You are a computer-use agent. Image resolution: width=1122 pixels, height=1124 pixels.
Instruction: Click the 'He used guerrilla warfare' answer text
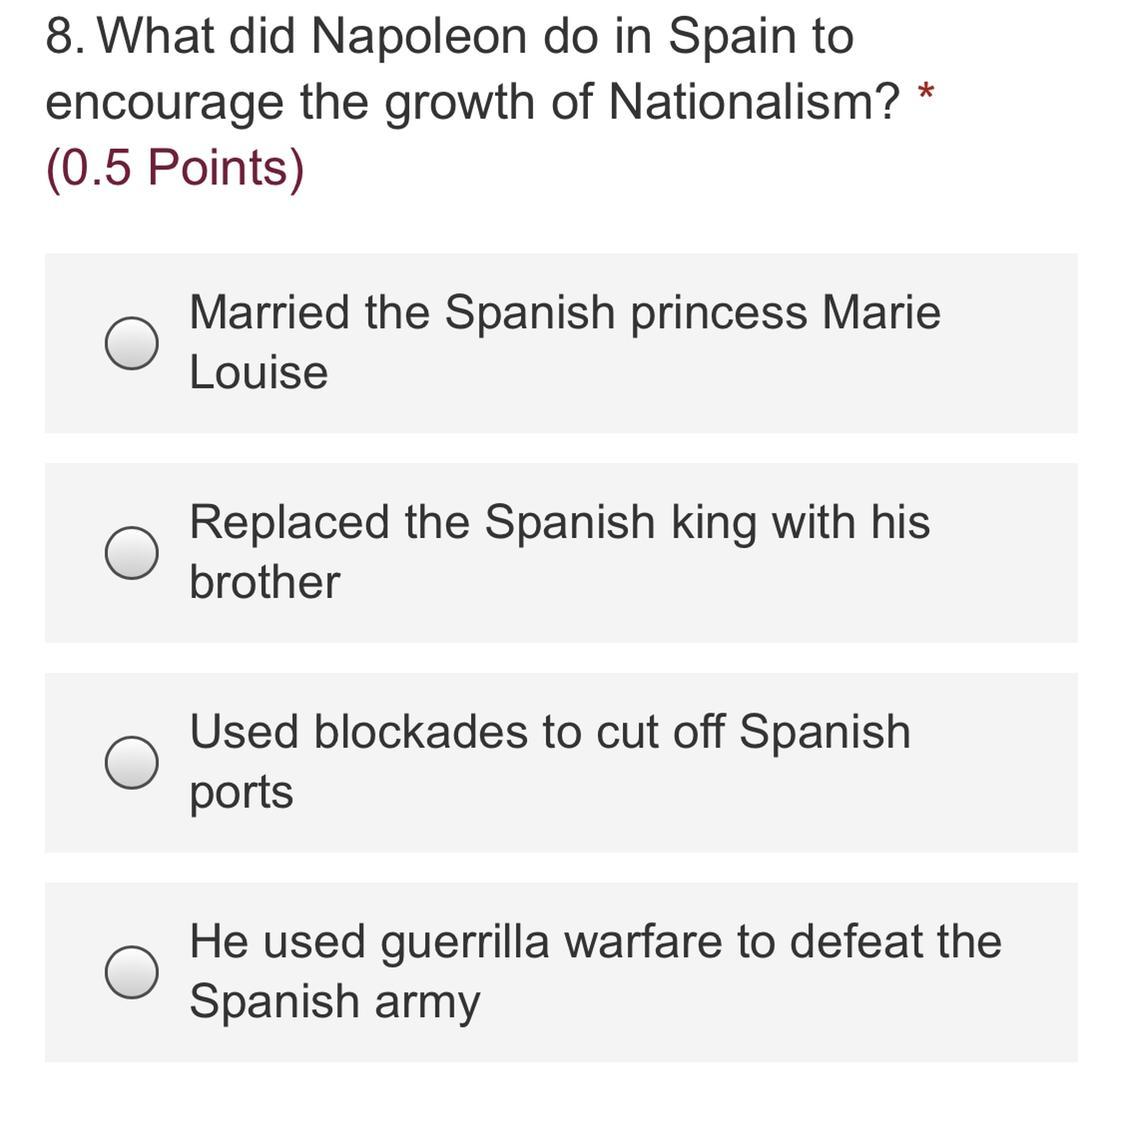click(x=595, y=972)
